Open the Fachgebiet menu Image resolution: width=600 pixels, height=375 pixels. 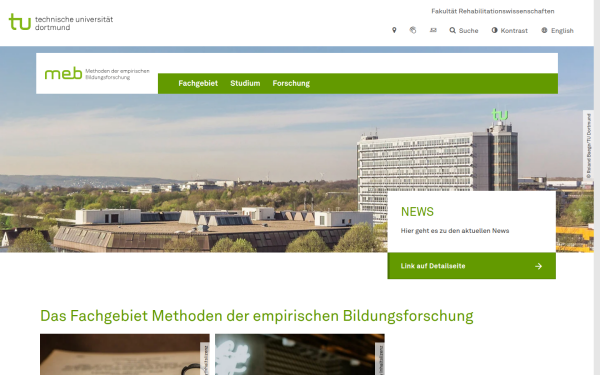(x=198, y=83)
